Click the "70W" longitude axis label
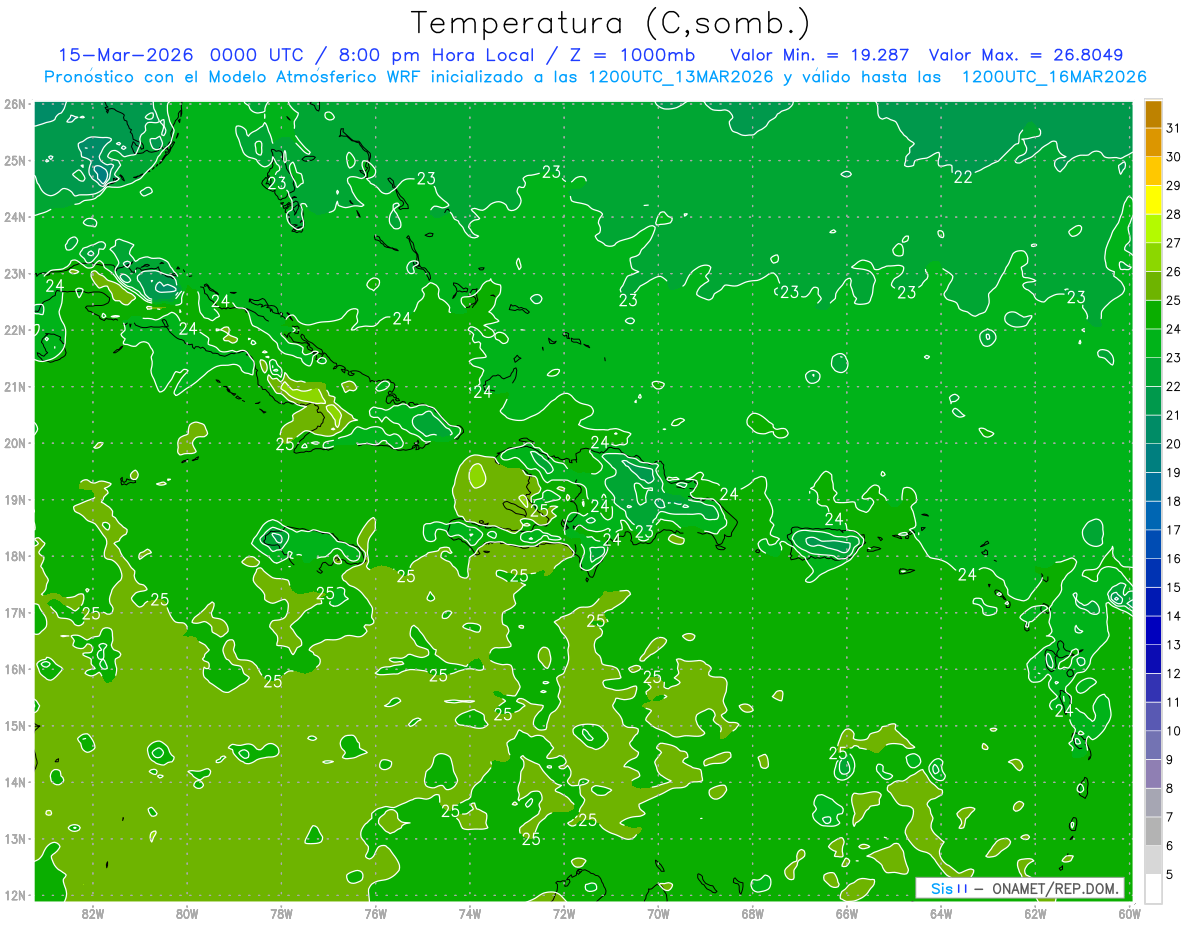1200x927 pixels. point(658,912)
